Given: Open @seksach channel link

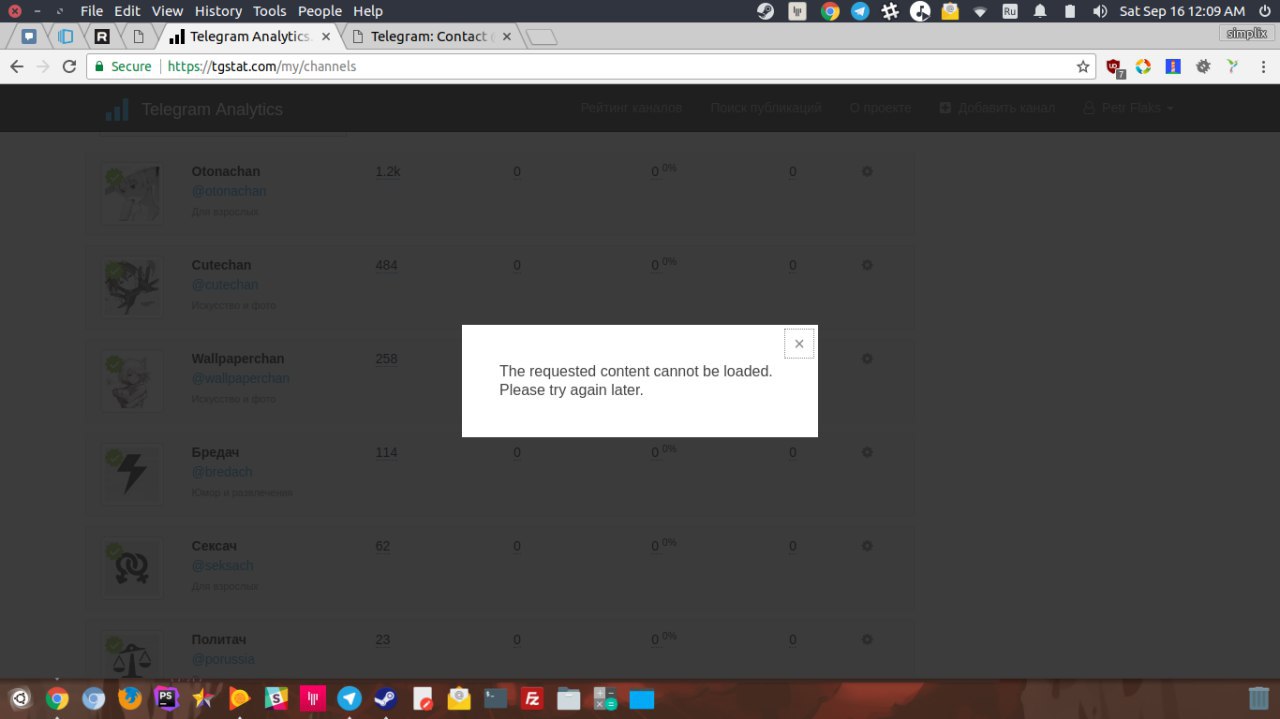Looking at the screenshot, I should point(222,566).
